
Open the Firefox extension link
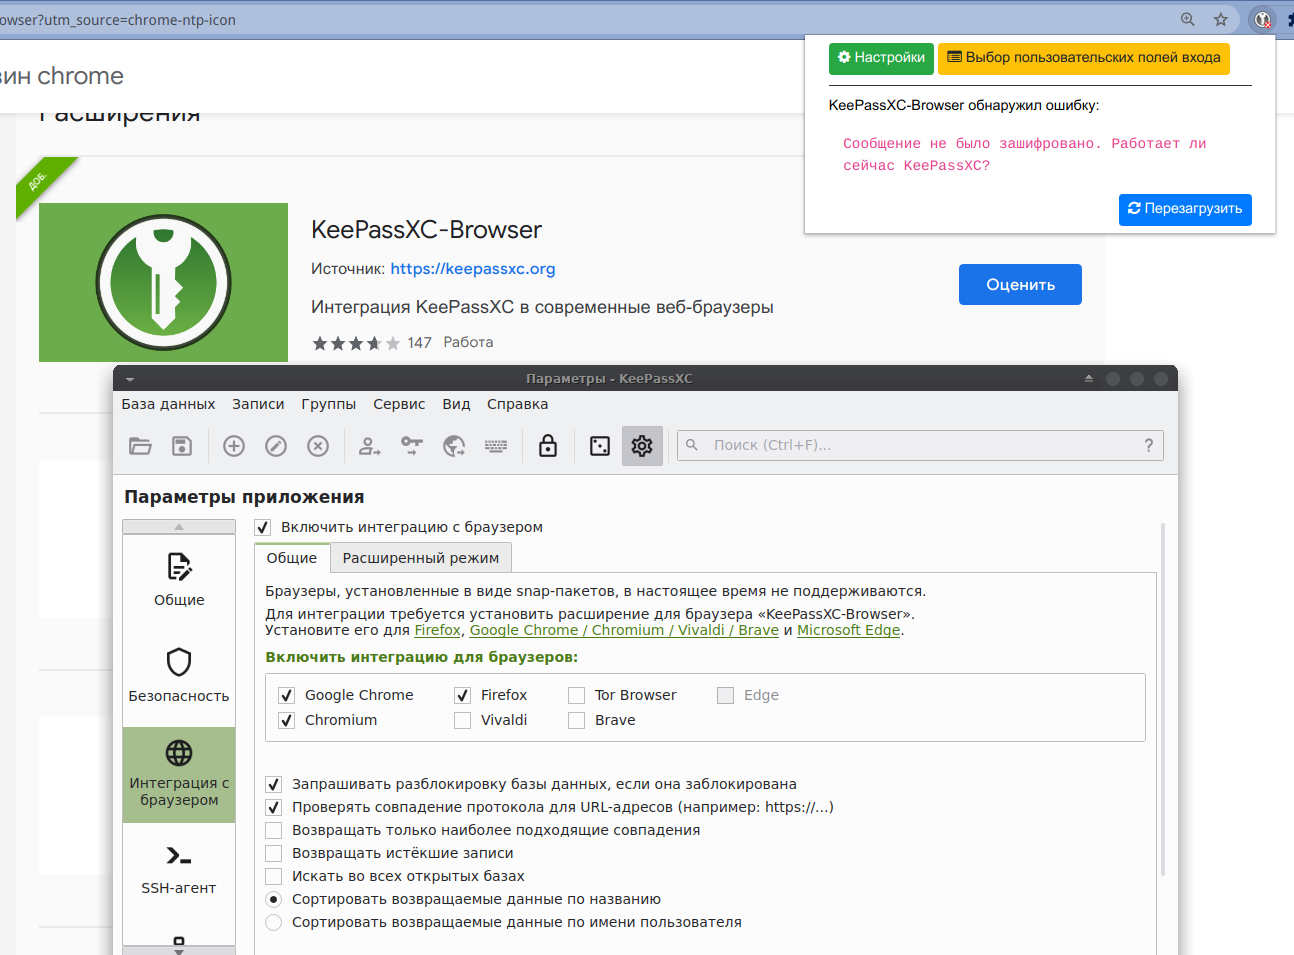438,630
